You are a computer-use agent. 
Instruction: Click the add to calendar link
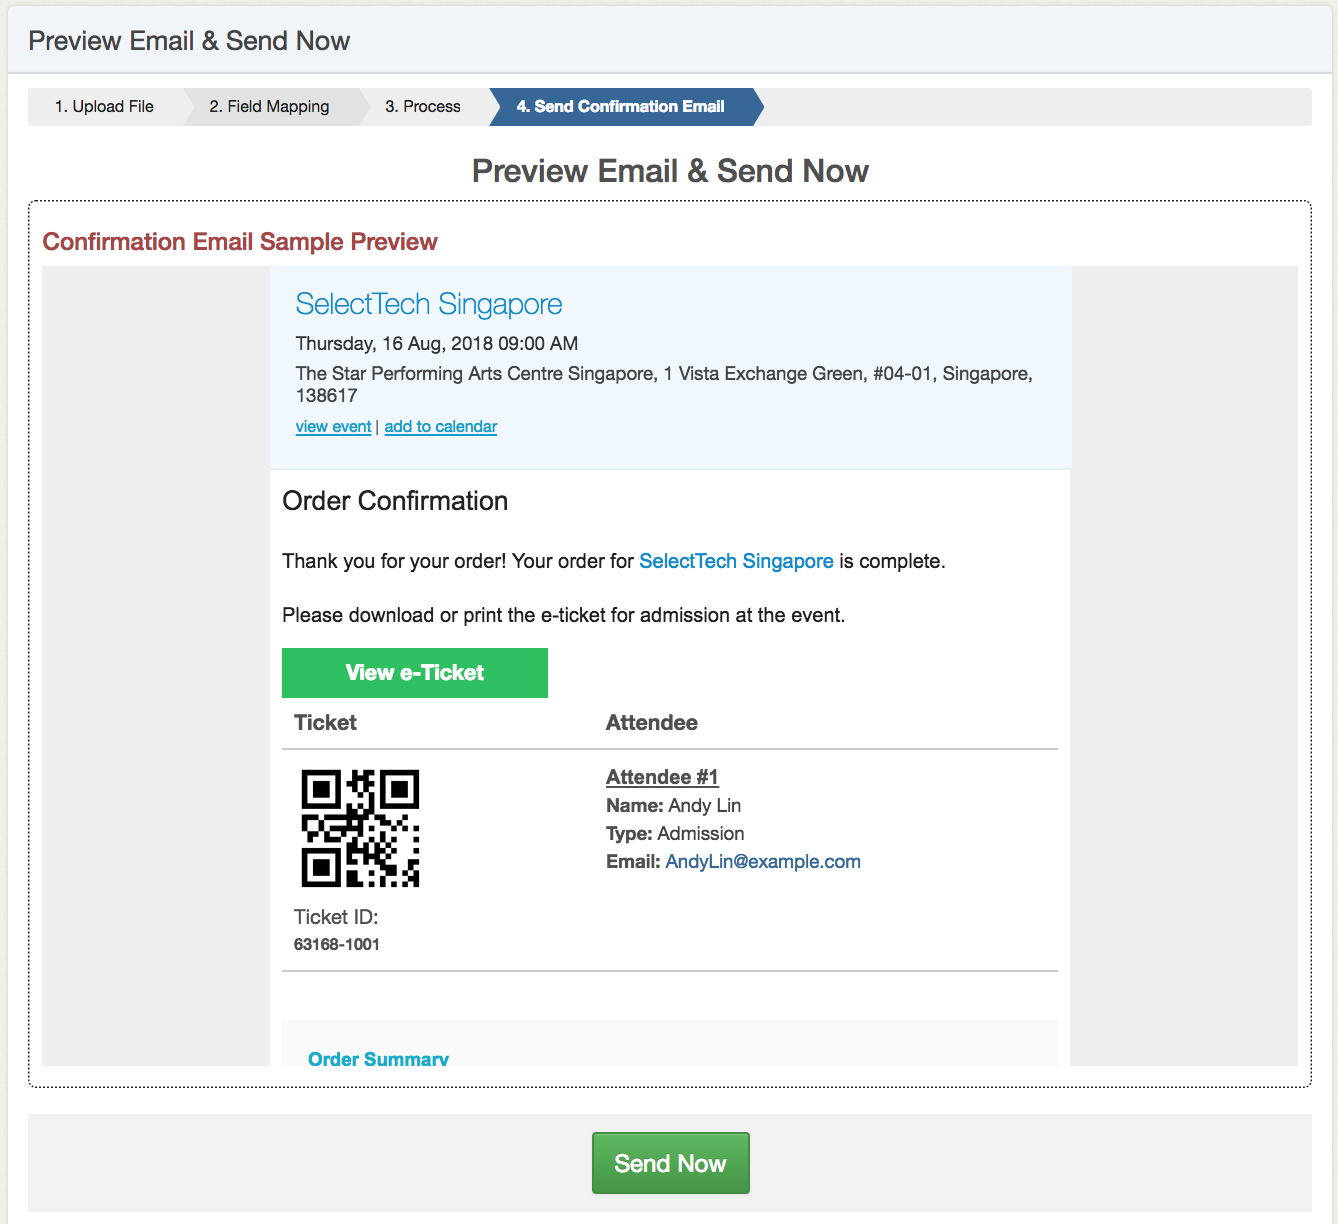(x=440, y=427)
